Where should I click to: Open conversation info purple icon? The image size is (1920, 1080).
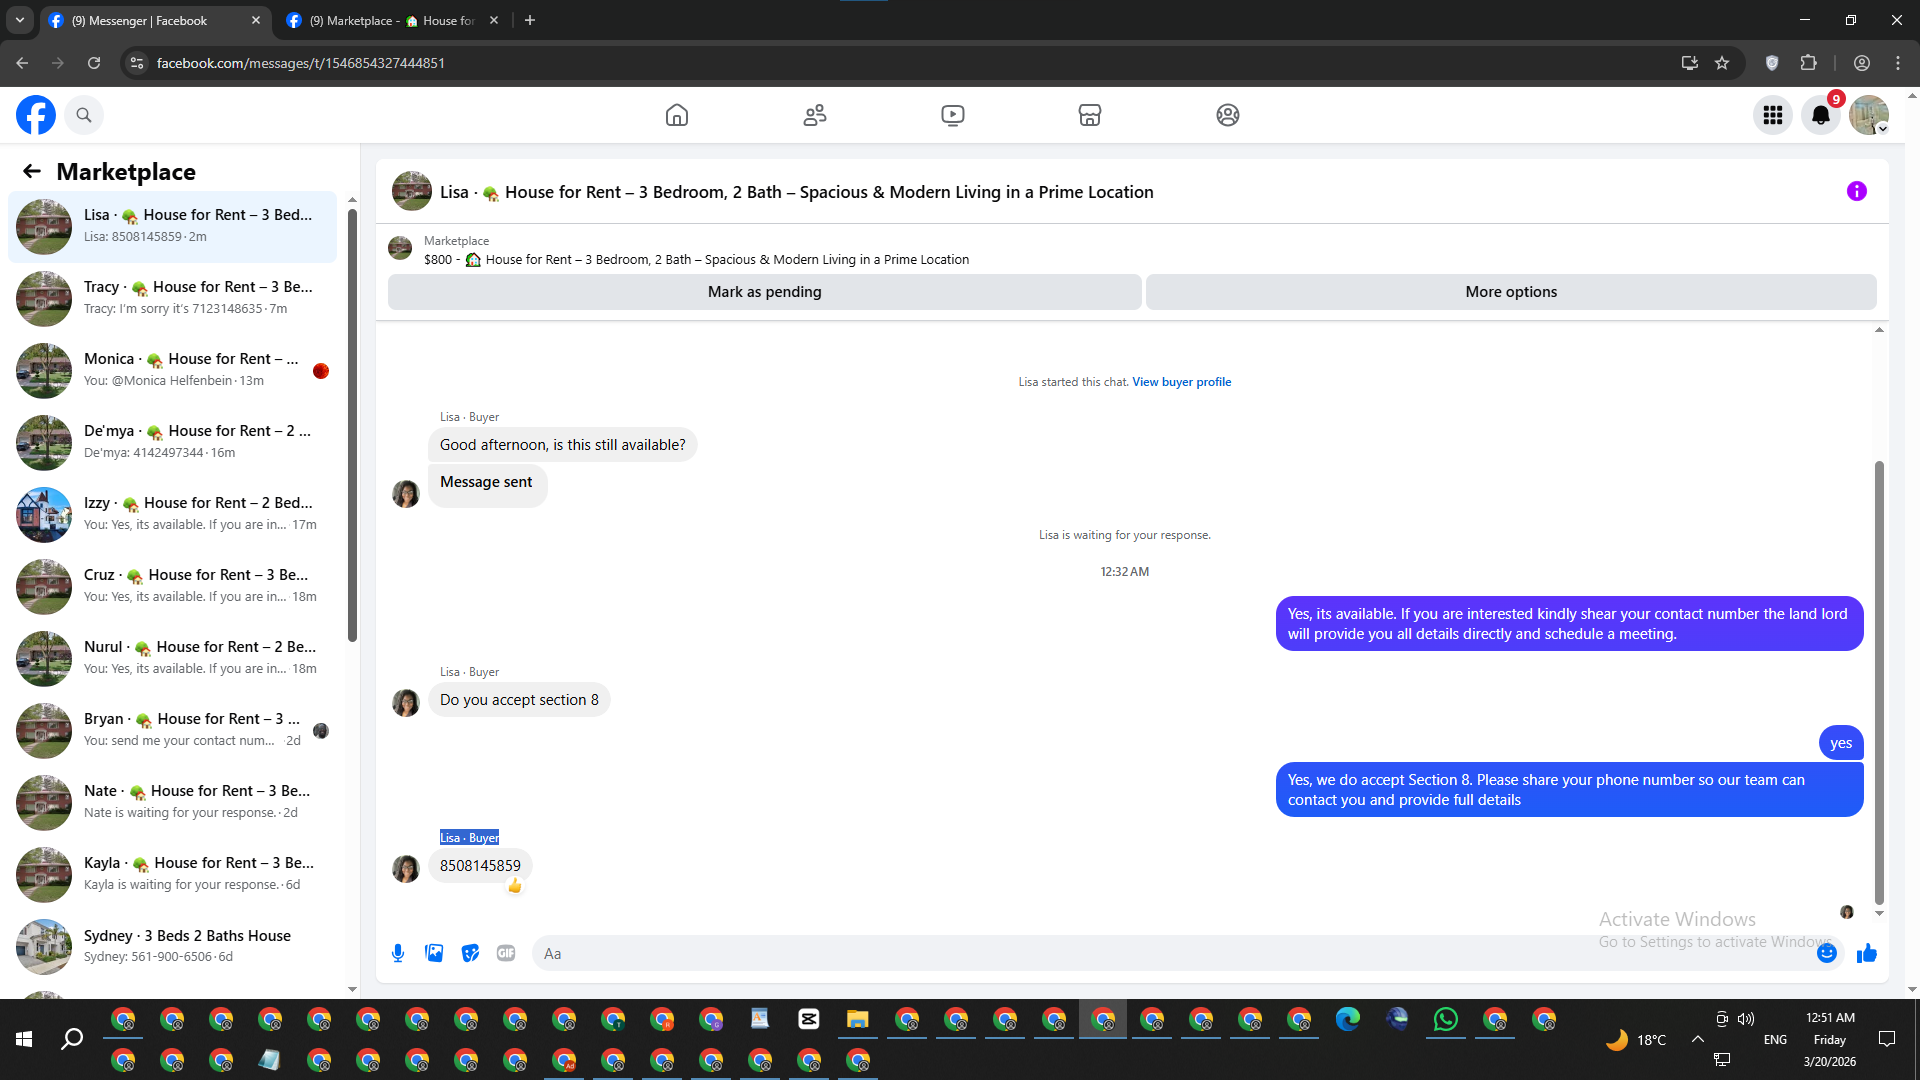[x=1856, y=191]
